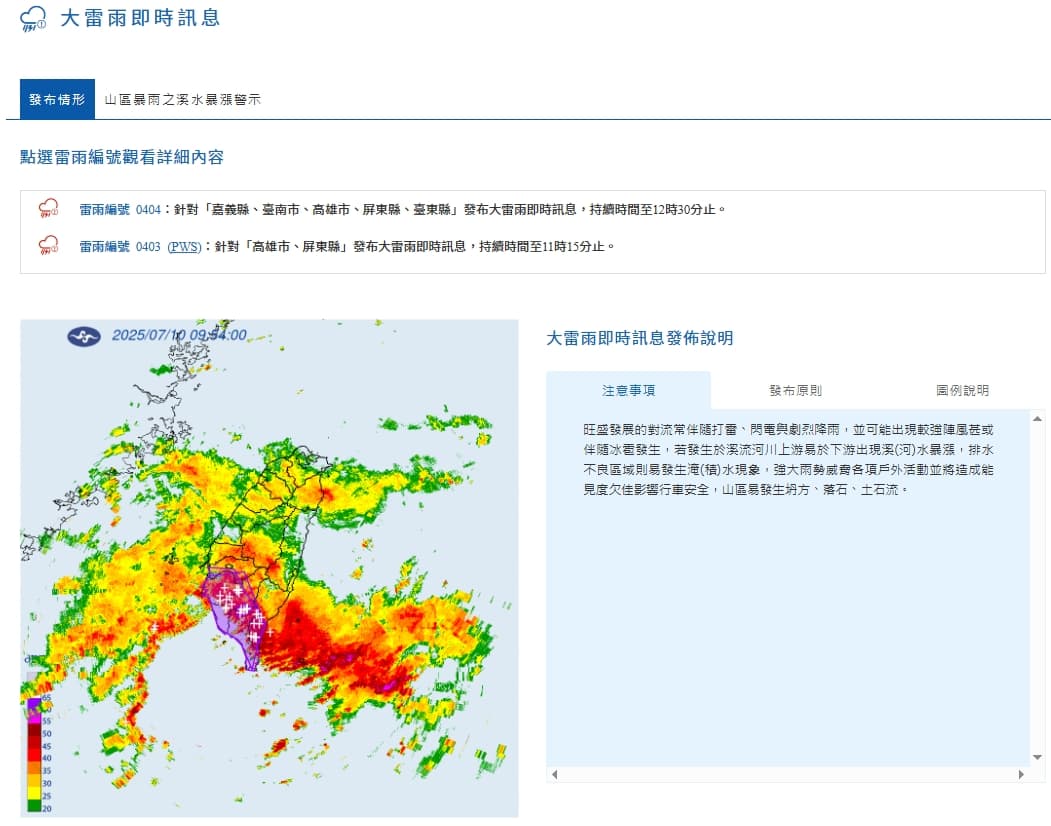Click the radar timestamp 2025/07/10 09:54:00
This screenshot has height=826, width=1051.
tap(179, 335)
